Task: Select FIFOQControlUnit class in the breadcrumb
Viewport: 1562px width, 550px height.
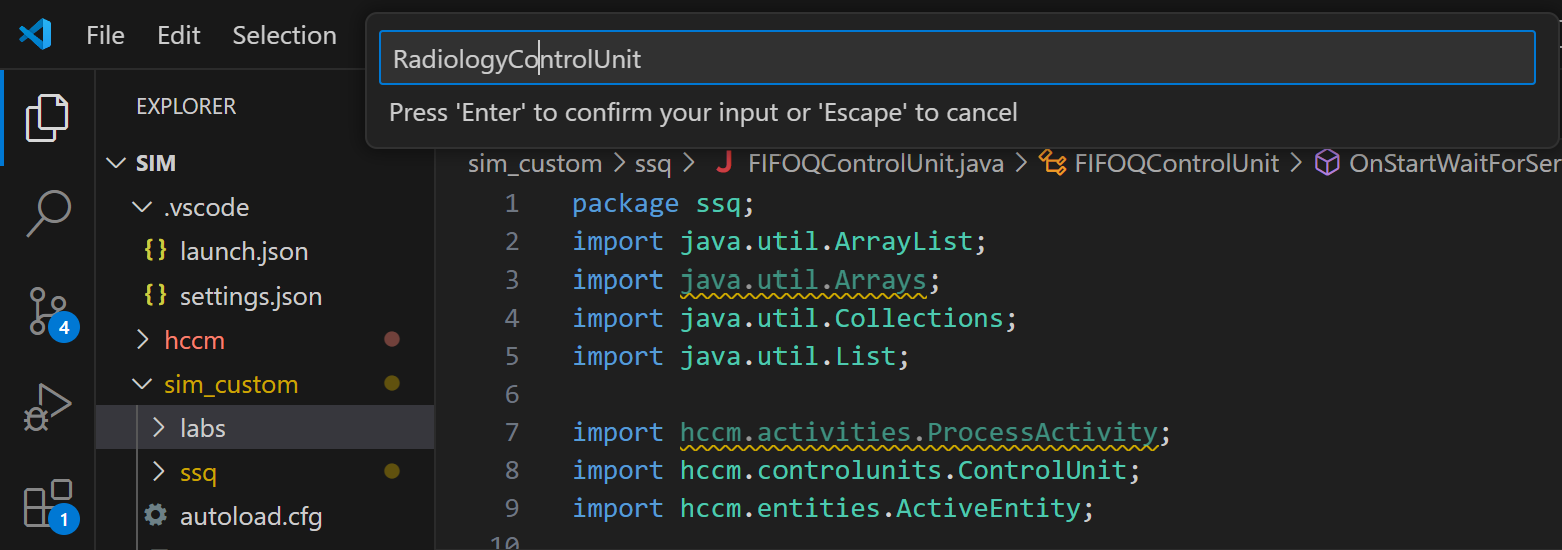Action: 1176,163
